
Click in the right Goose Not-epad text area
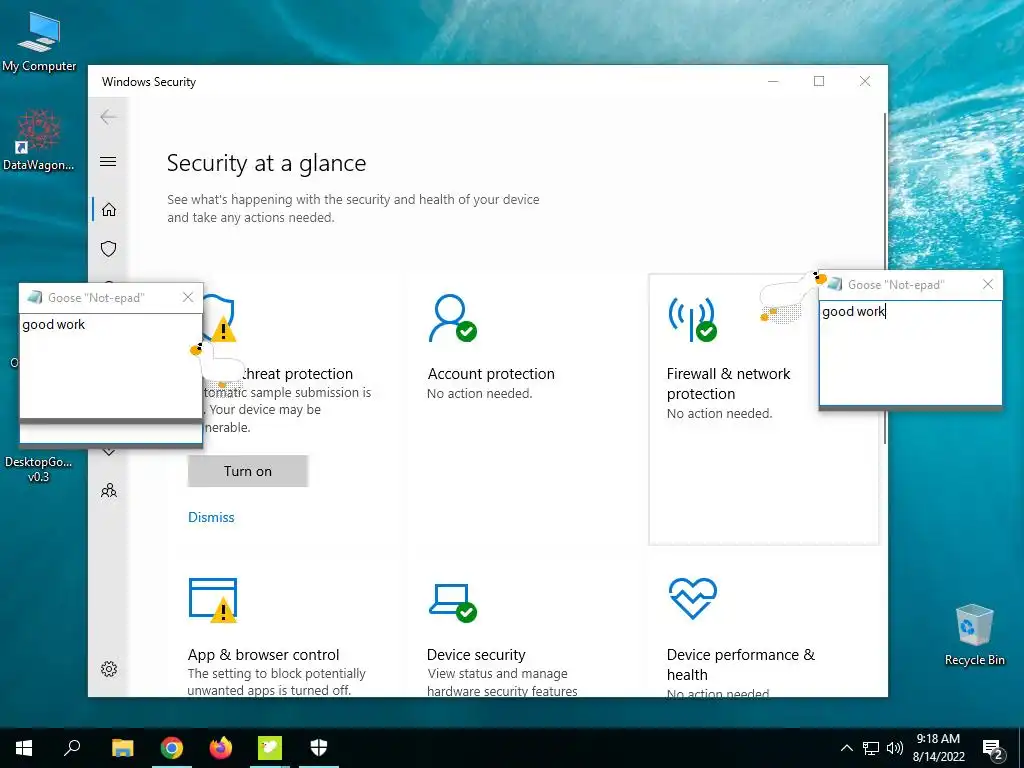(x=910, y=353)
